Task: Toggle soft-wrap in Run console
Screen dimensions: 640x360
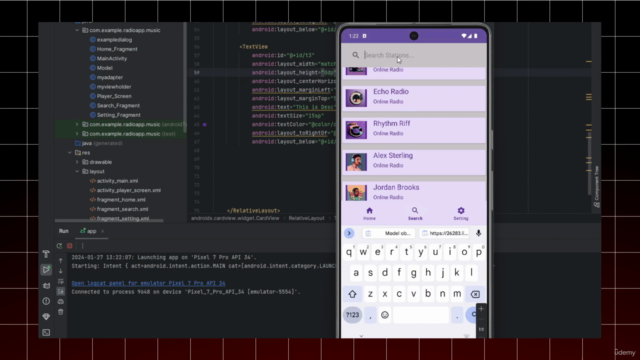Action: [61, 281]
